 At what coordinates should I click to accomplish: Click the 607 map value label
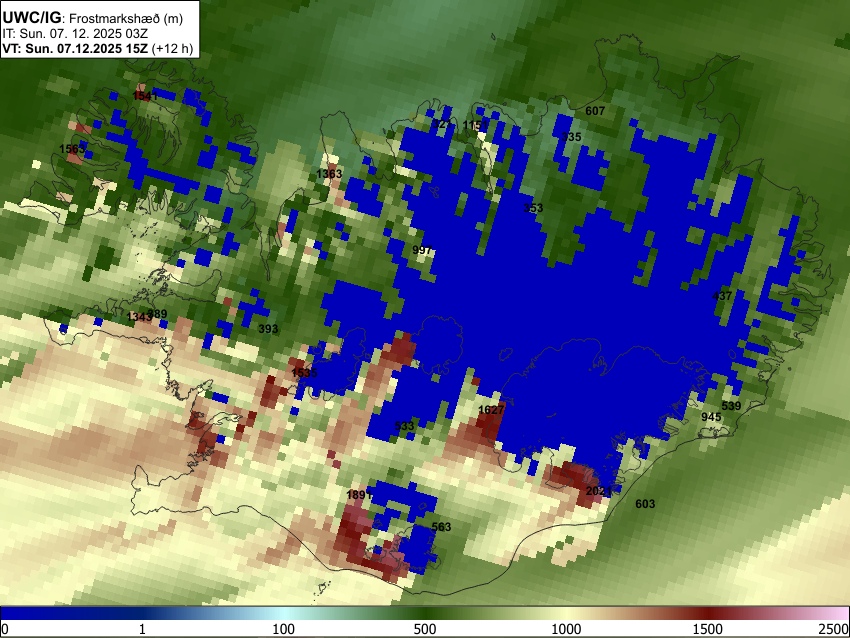tap(595, 111)
